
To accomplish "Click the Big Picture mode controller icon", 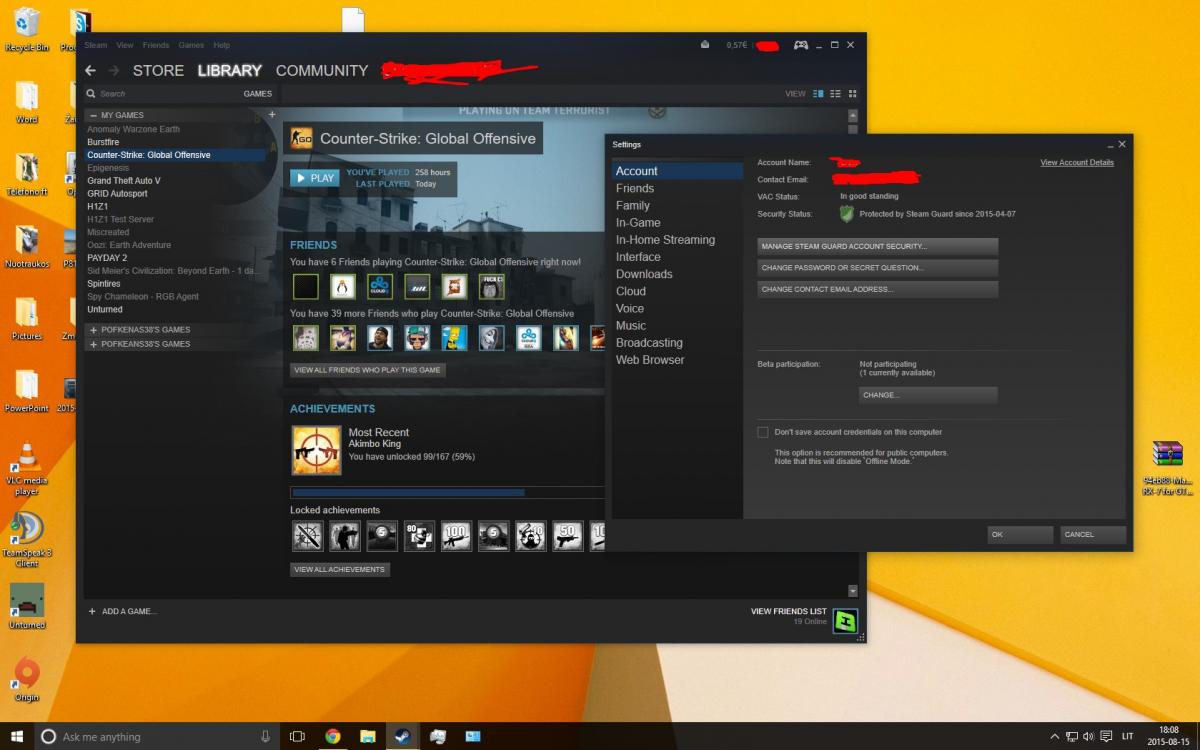I will coord(801,45).
